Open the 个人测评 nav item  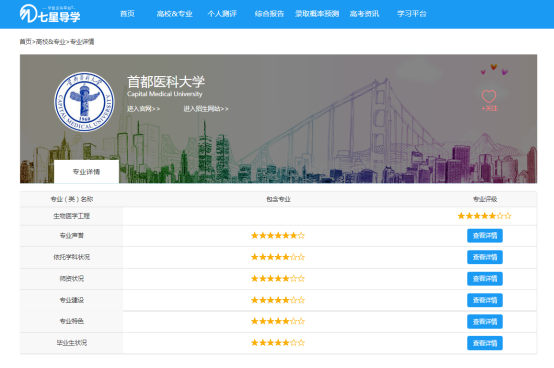click(222, 14)
